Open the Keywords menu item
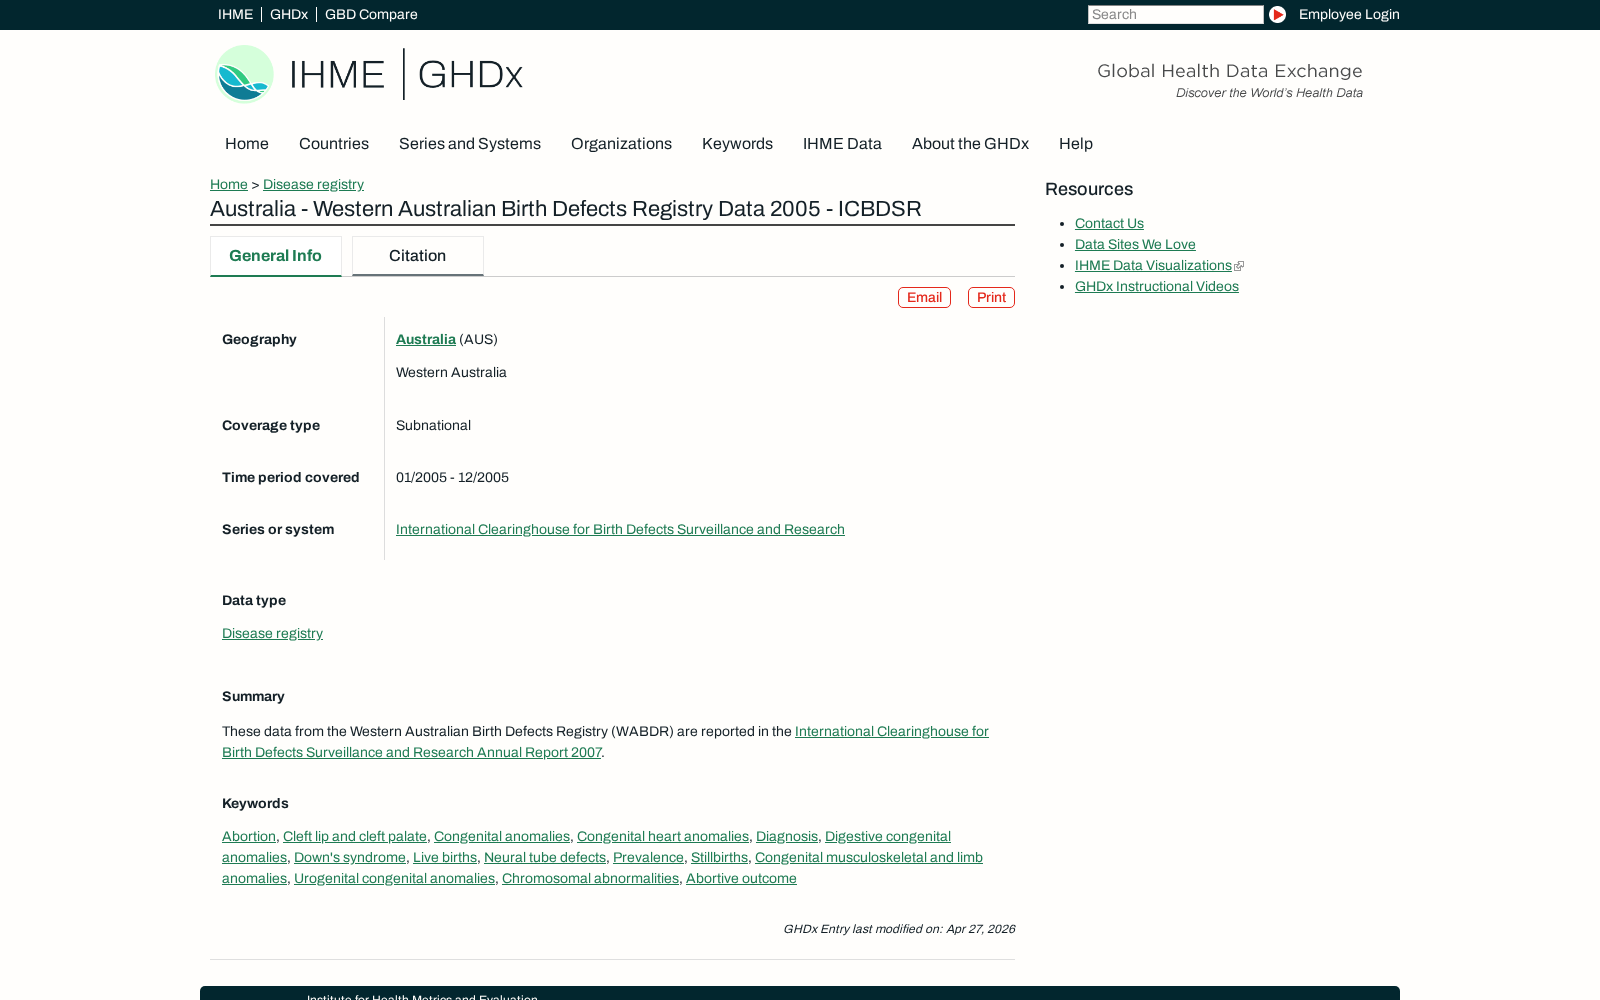Viewport: 1600px width, 1000px height. pyautogui.click(x=737, y=144)
